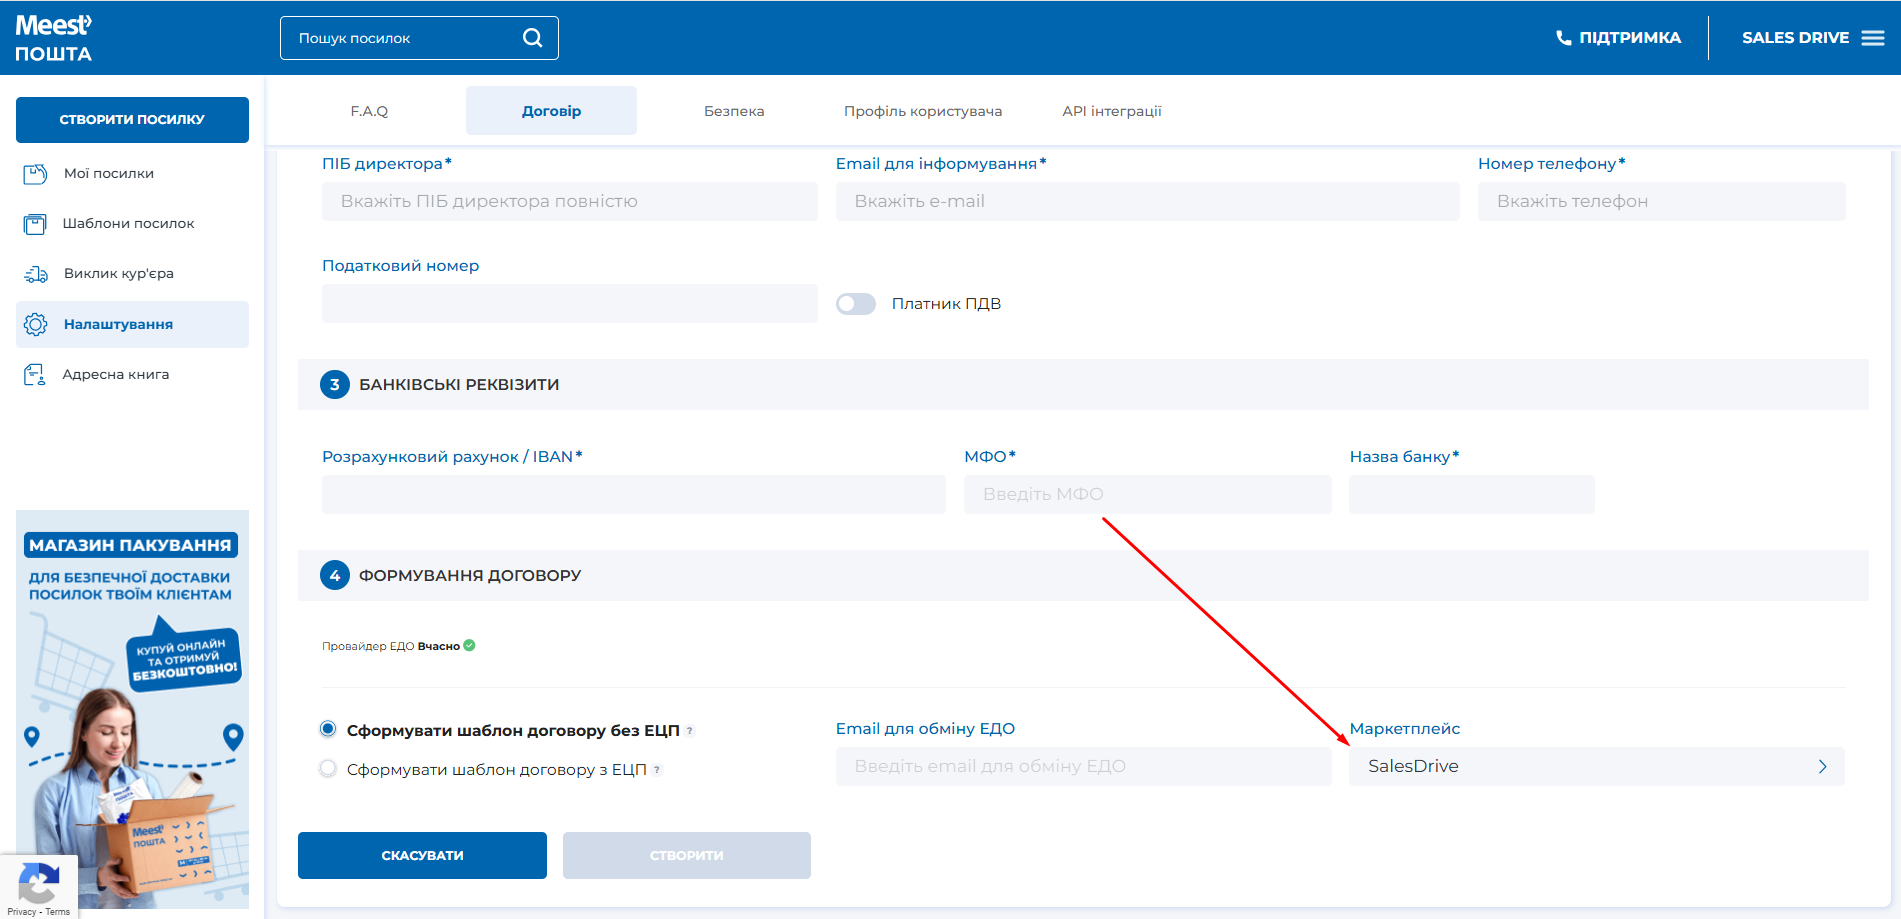Screen dimensions: 1901x919
Task: Click the Виклик кур'єра truck icon
Action: (x=35, y=274)
